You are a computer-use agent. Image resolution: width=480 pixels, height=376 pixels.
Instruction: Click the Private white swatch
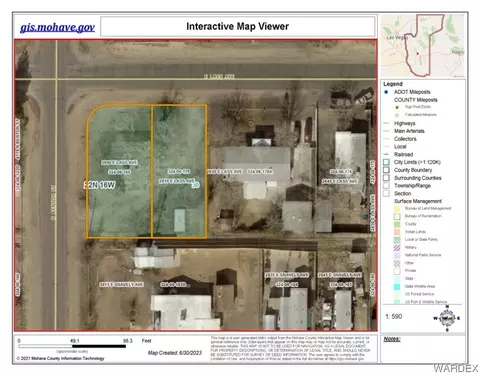click(397, 271)
